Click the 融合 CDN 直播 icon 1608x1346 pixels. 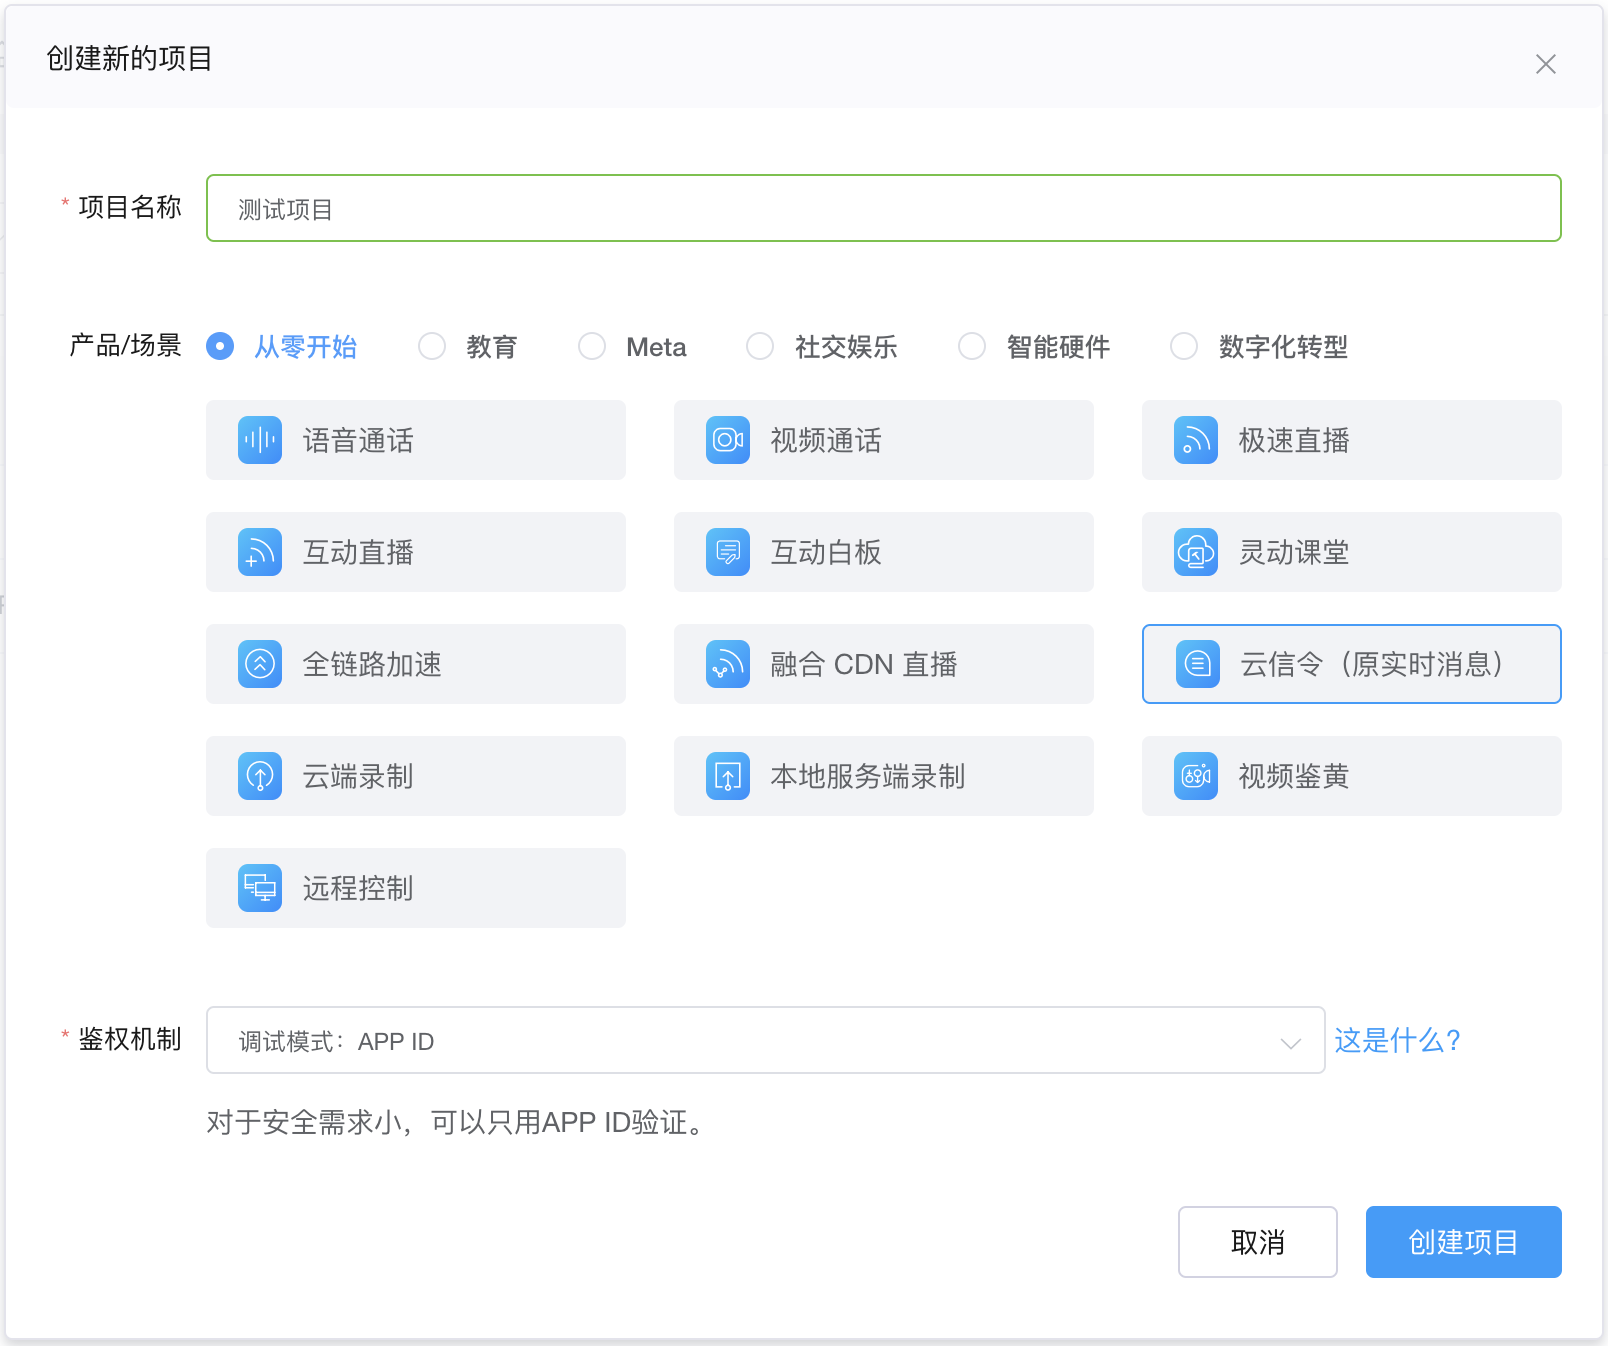click(x=728, y=664)
